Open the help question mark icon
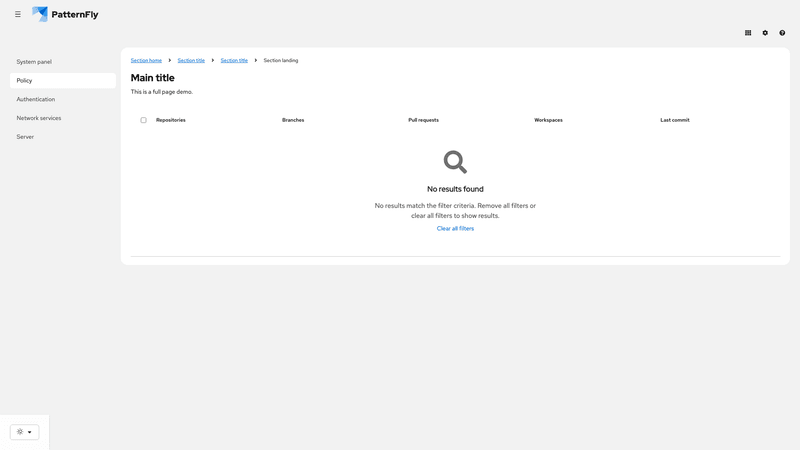 point(782,33)
